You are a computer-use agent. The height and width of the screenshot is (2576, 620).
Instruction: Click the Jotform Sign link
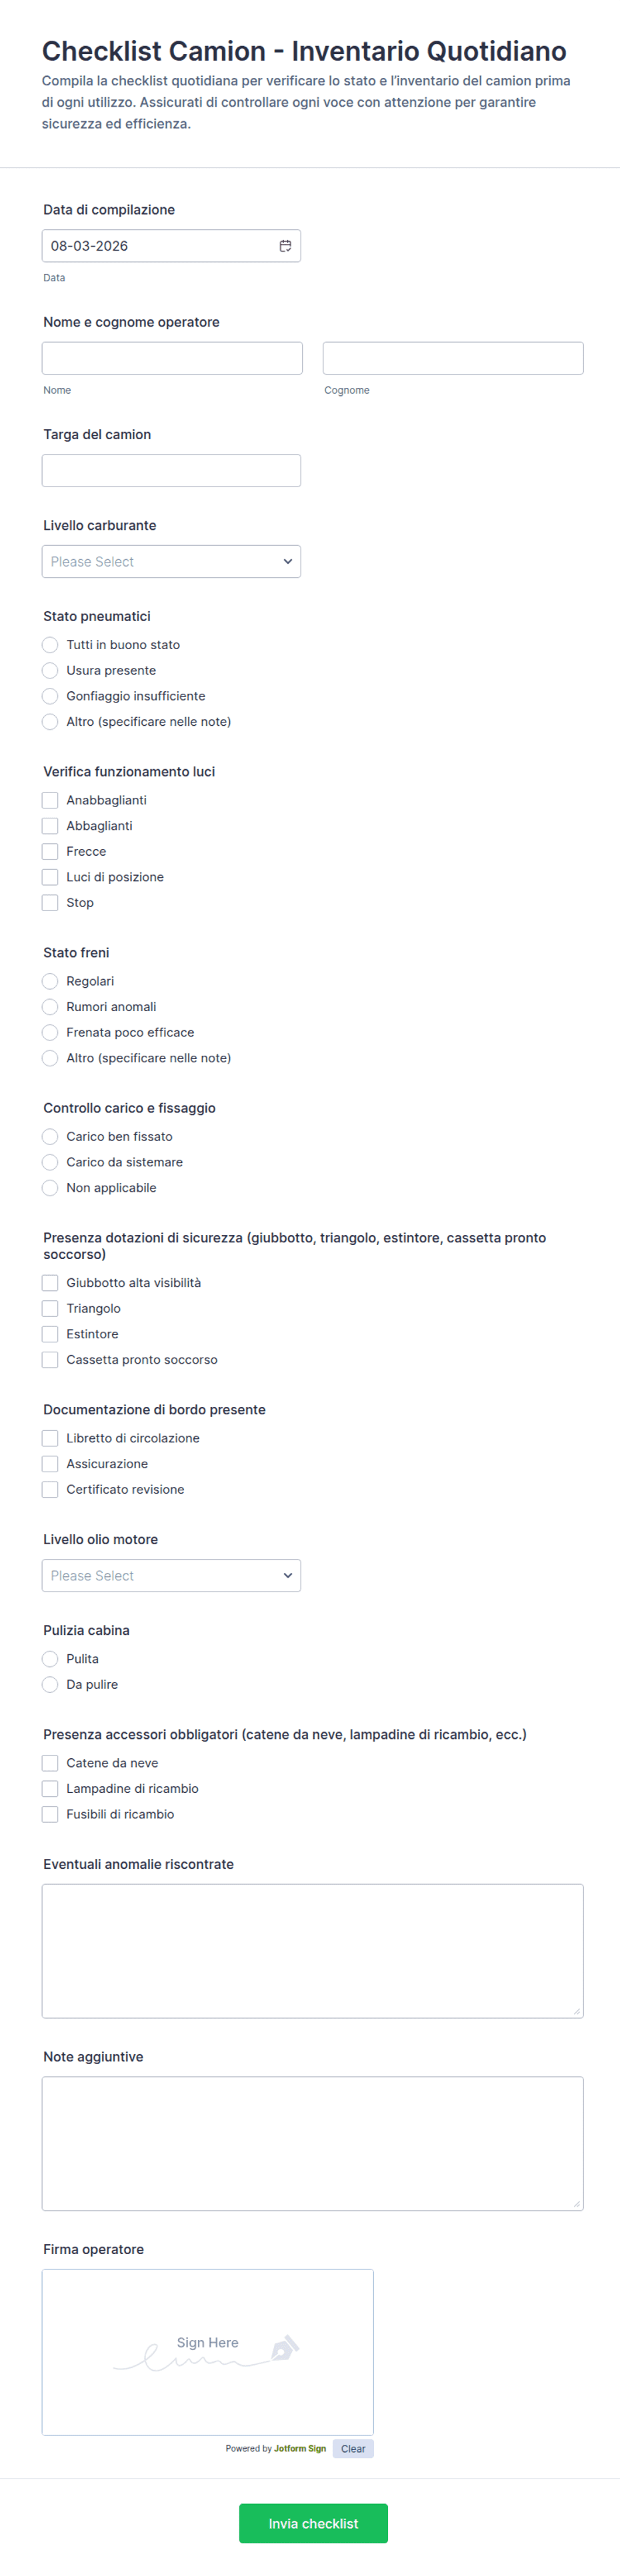[x=300, y=2449]
